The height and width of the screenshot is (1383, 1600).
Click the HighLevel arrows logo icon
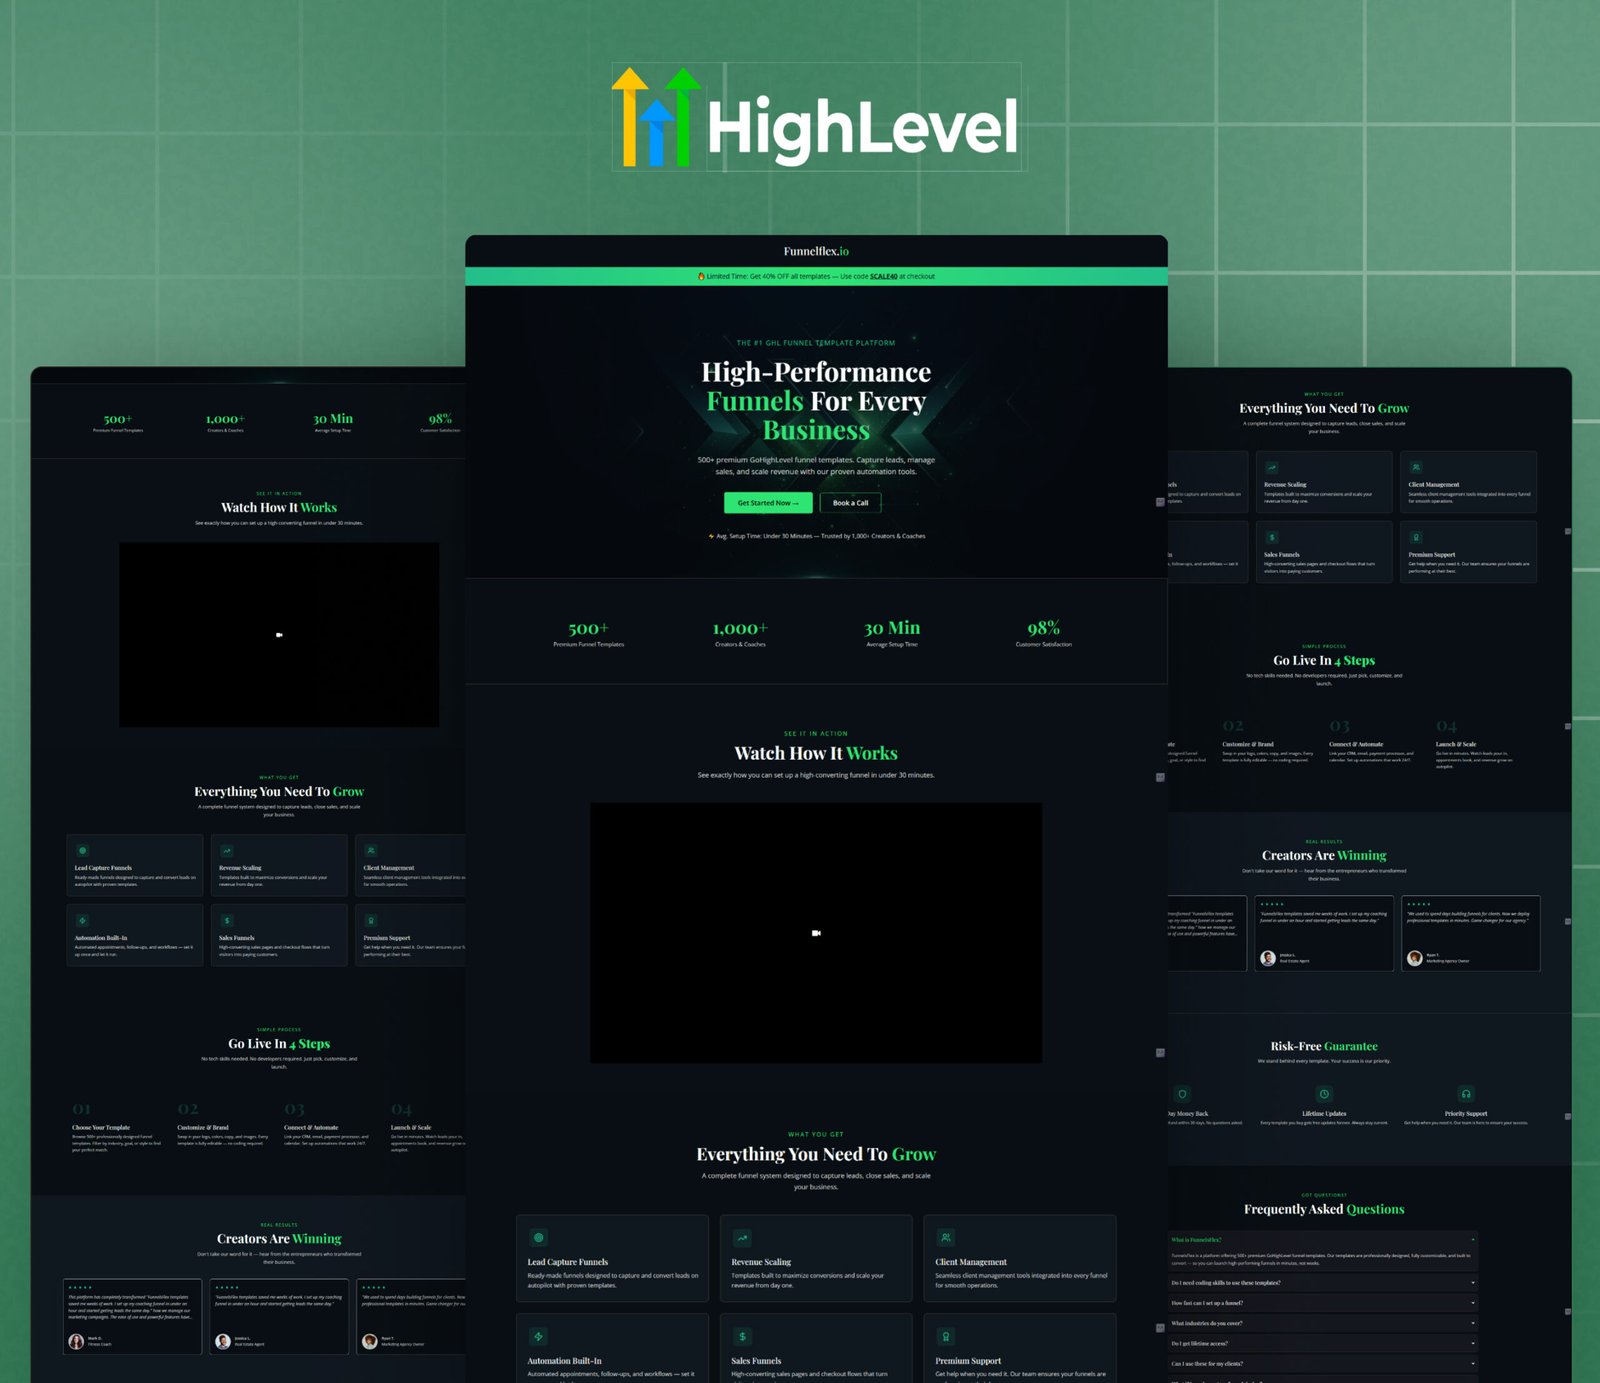click(x=655, y=117)
